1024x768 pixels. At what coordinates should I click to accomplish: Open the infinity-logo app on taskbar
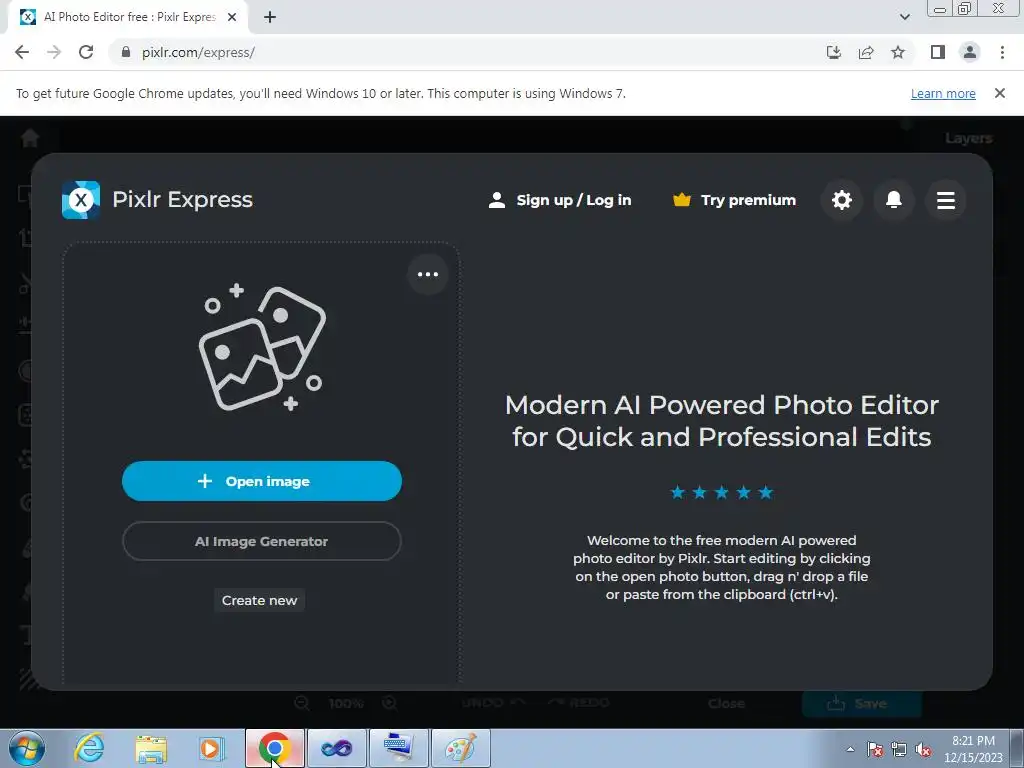pos(336,748)
